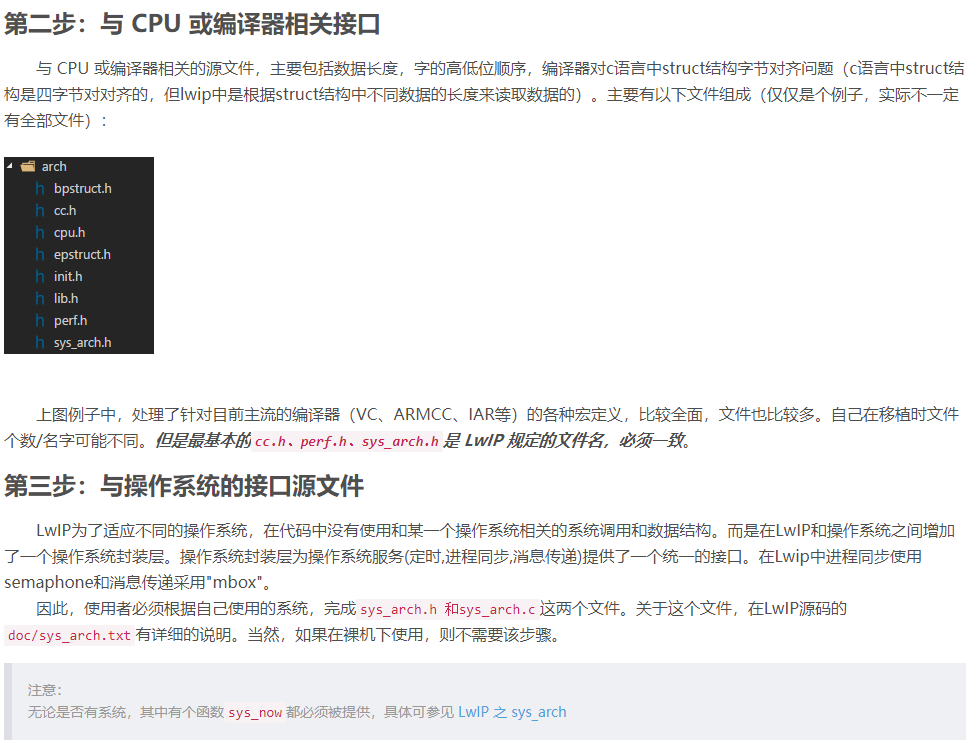Viewport: 979px width, 743px height.
Task: Click the arch folder icon
Action: [27, 166]
